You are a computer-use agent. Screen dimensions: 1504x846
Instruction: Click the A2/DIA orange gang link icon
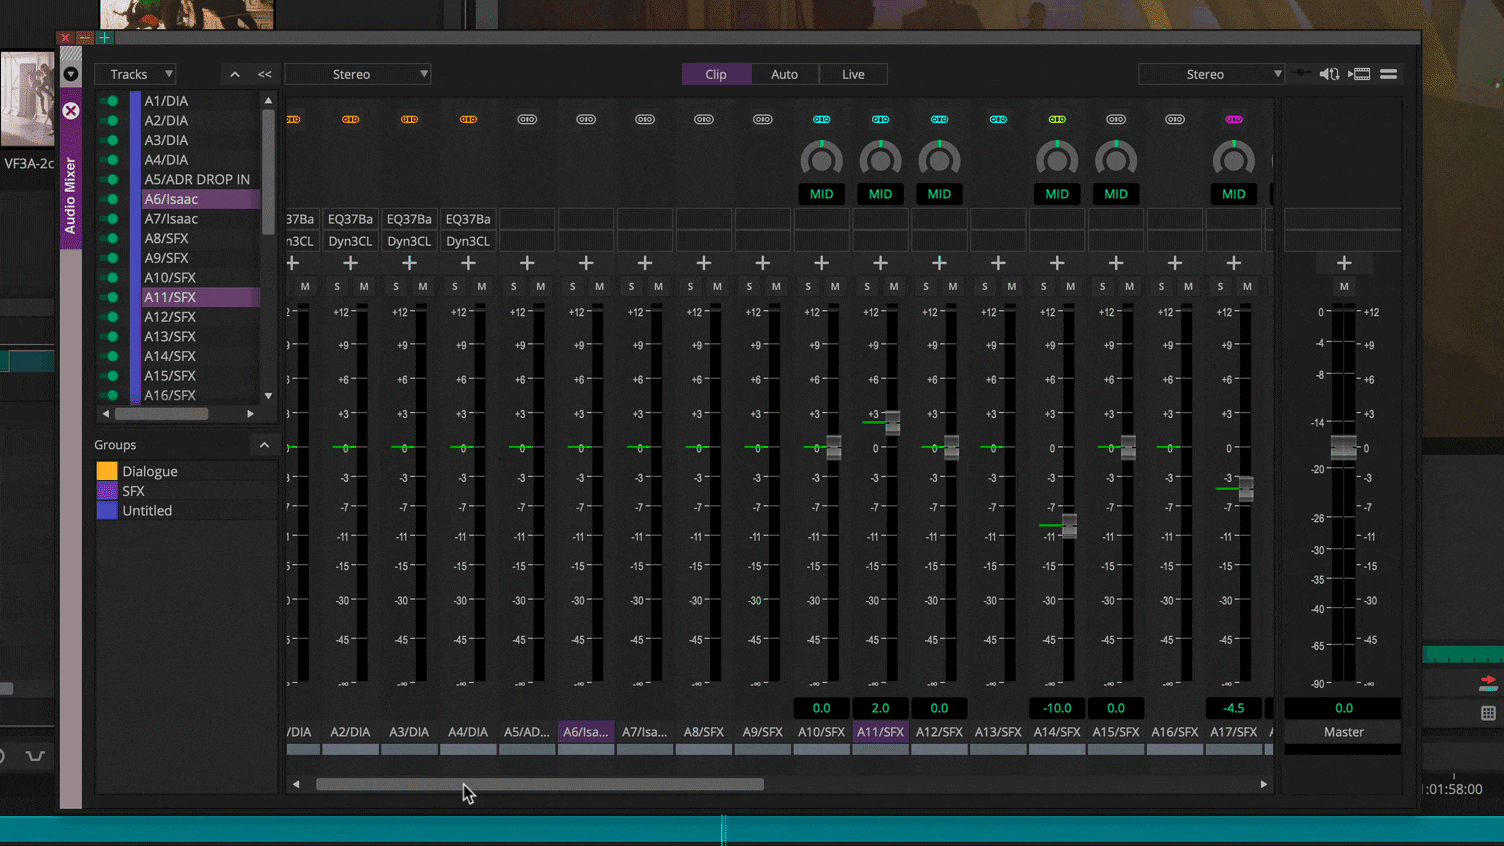point(350,119)
